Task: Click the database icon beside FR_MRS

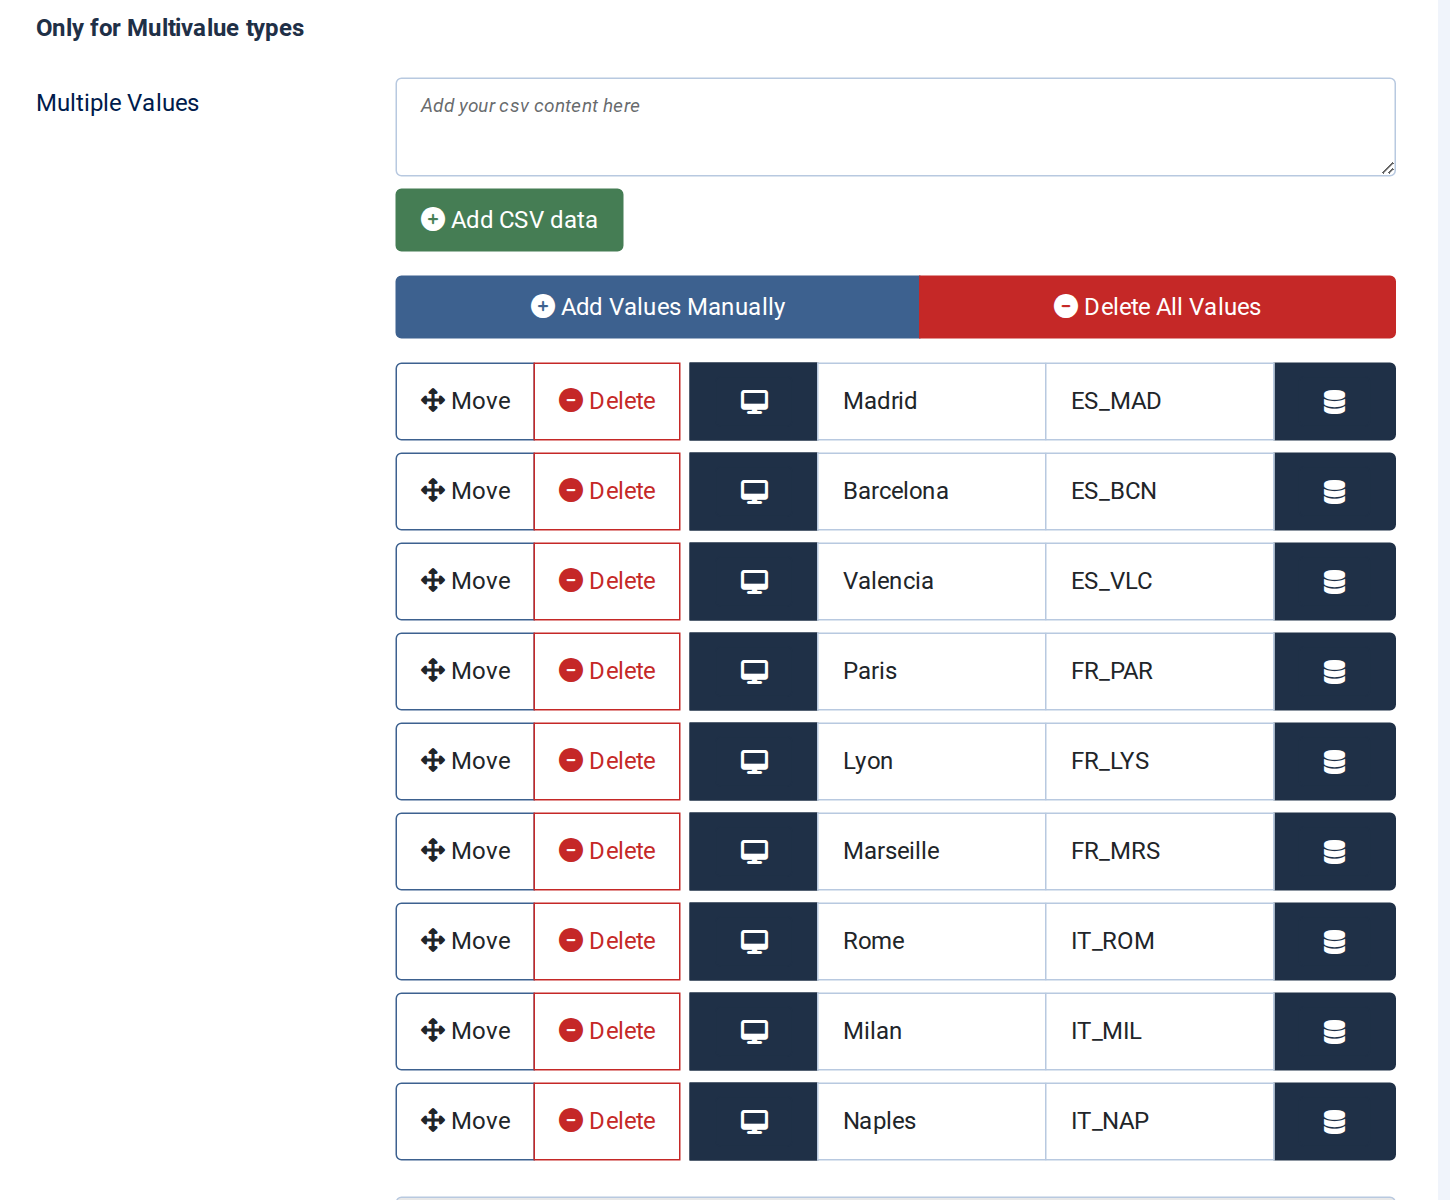Action: (1334, 851)
